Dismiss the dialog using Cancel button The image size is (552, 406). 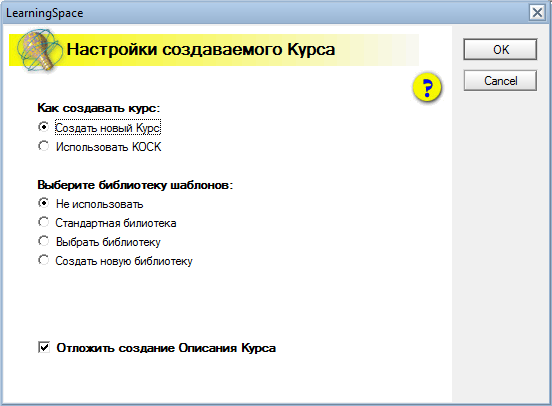point(500,81)
